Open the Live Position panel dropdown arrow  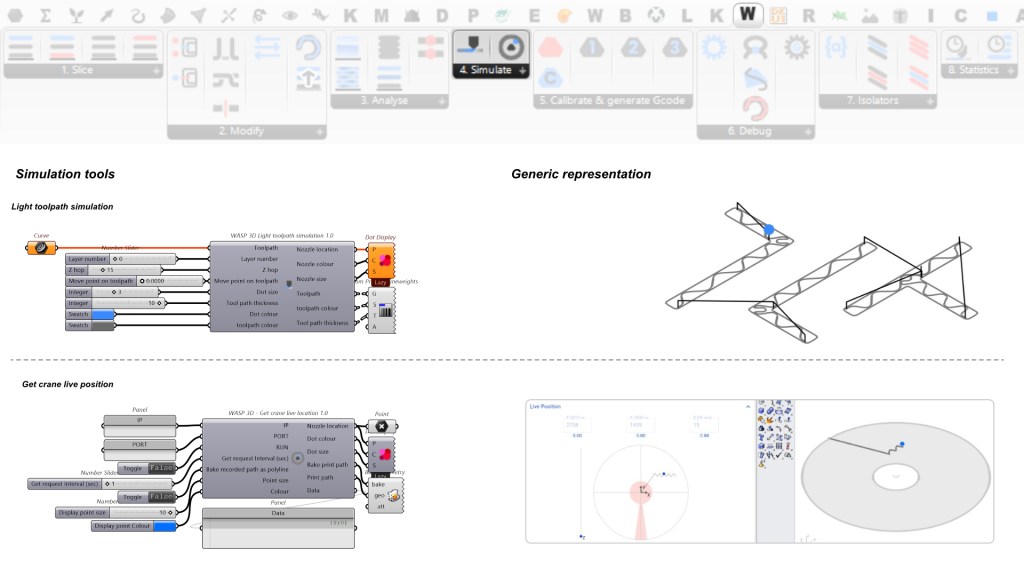coord(748,407)
